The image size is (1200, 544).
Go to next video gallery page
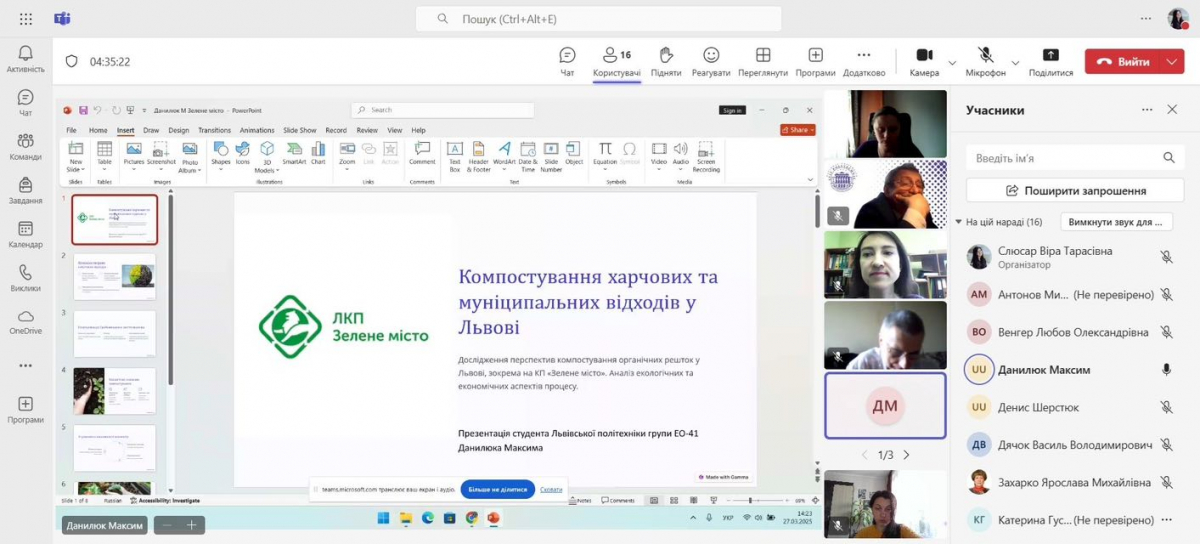[906, 455]
